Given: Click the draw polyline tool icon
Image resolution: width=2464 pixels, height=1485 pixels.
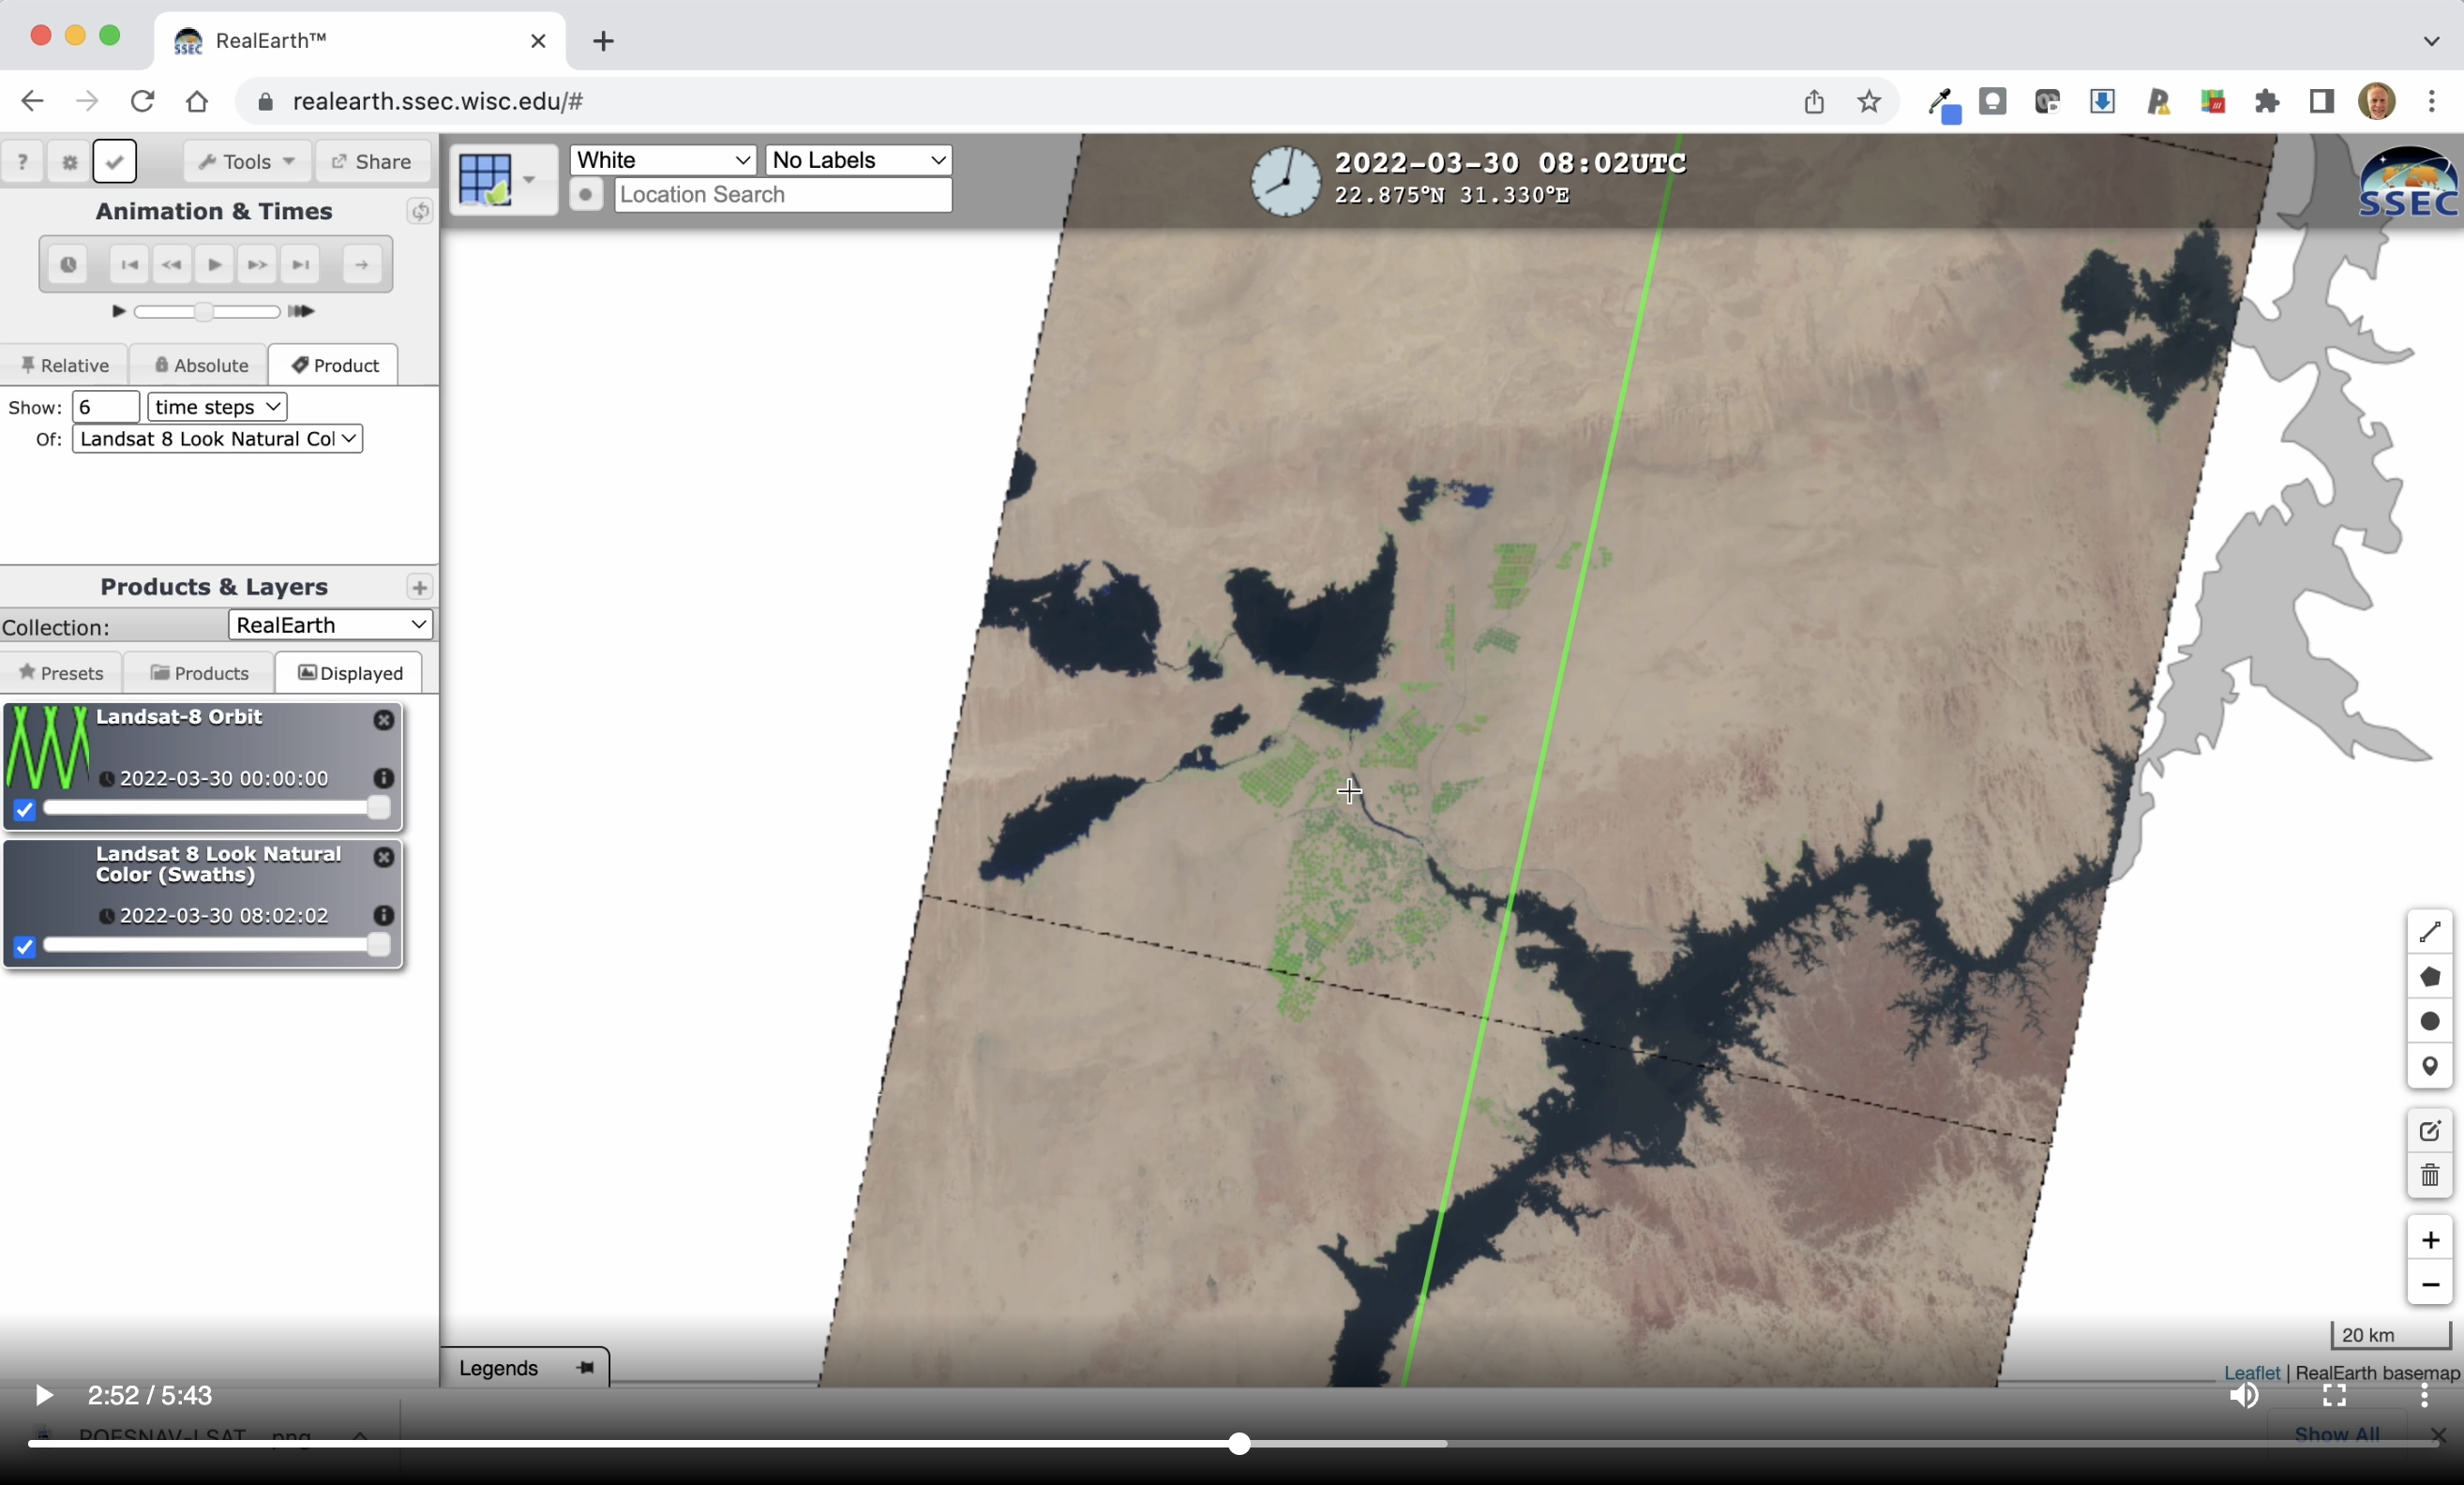Looking at the screenshot, I should tap(2429, 932).
